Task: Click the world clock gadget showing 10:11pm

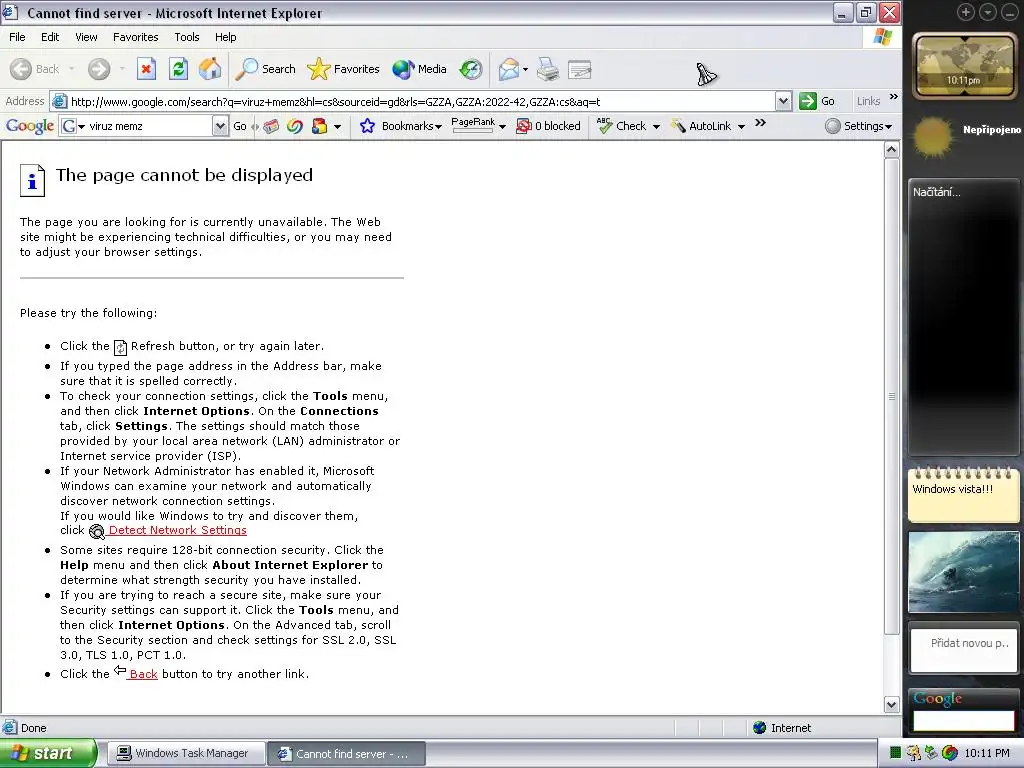Action: click(964, 66)
